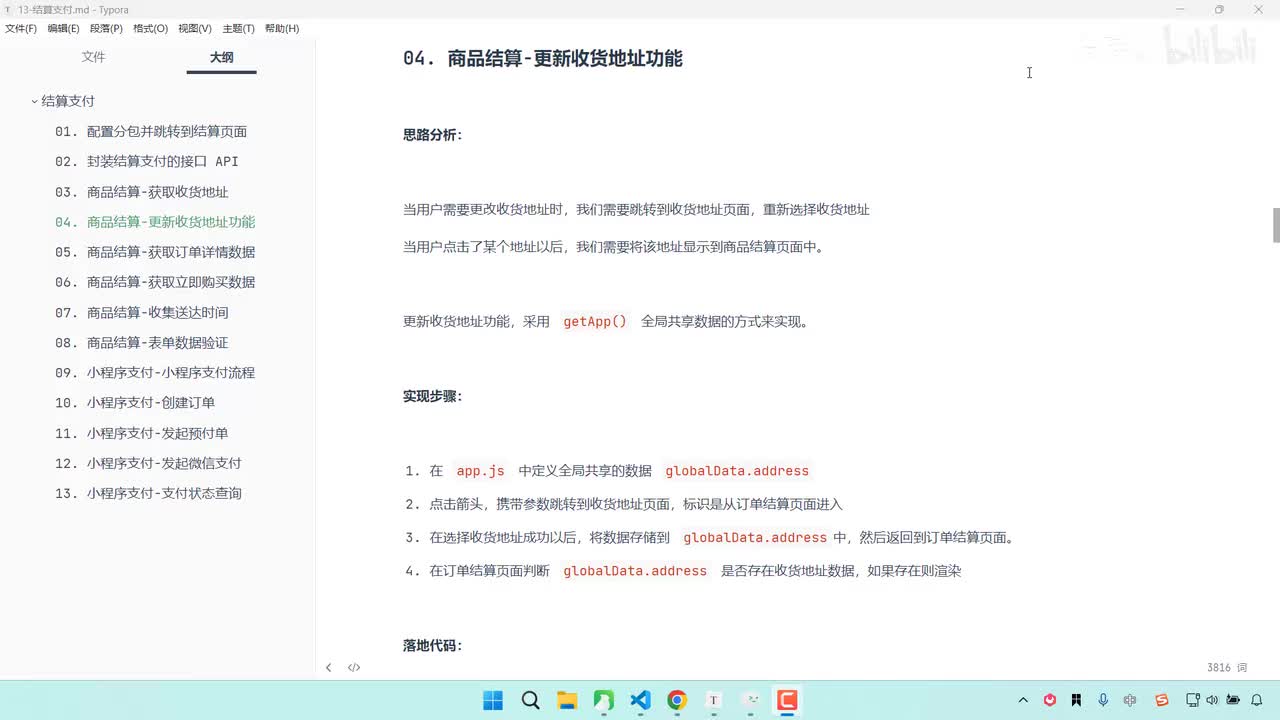Open the green app icon on taskbar

pos(604,700)
